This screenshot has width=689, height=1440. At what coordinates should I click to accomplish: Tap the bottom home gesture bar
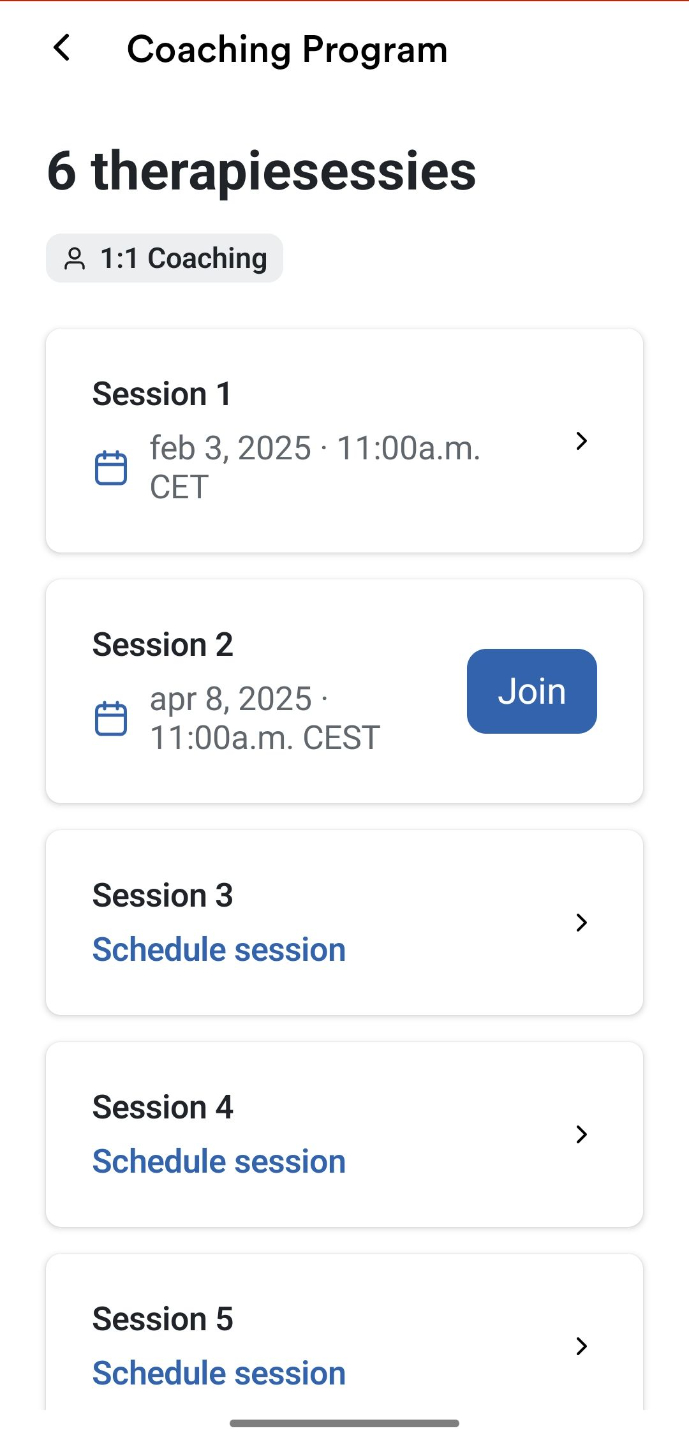tap(344, 1422)
